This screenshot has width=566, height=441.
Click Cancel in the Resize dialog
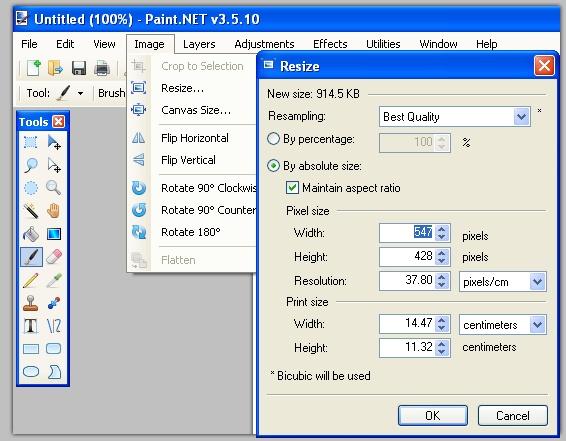coord(513,415)
